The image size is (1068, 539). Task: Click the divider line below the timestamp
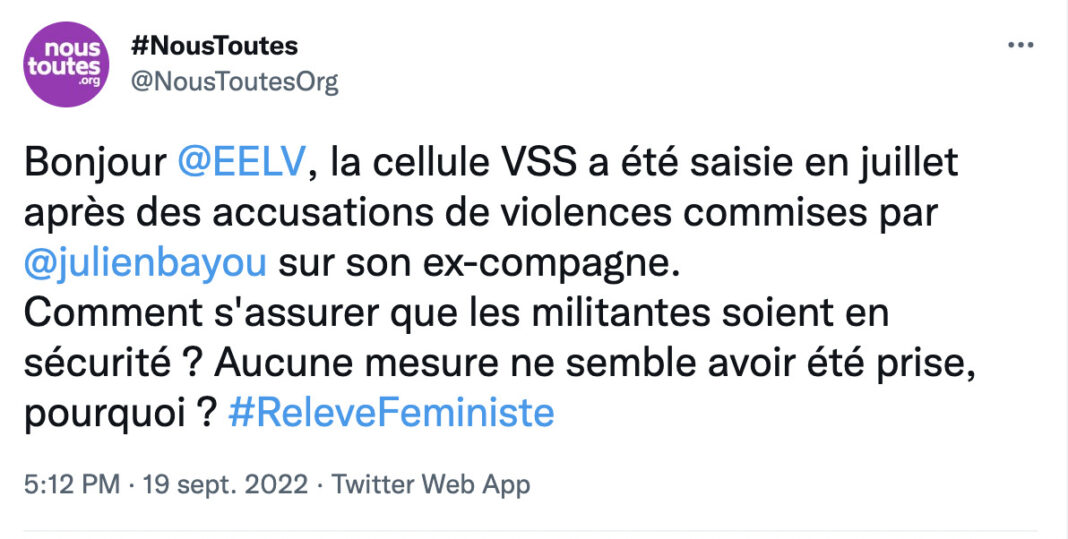coord(531,531)
